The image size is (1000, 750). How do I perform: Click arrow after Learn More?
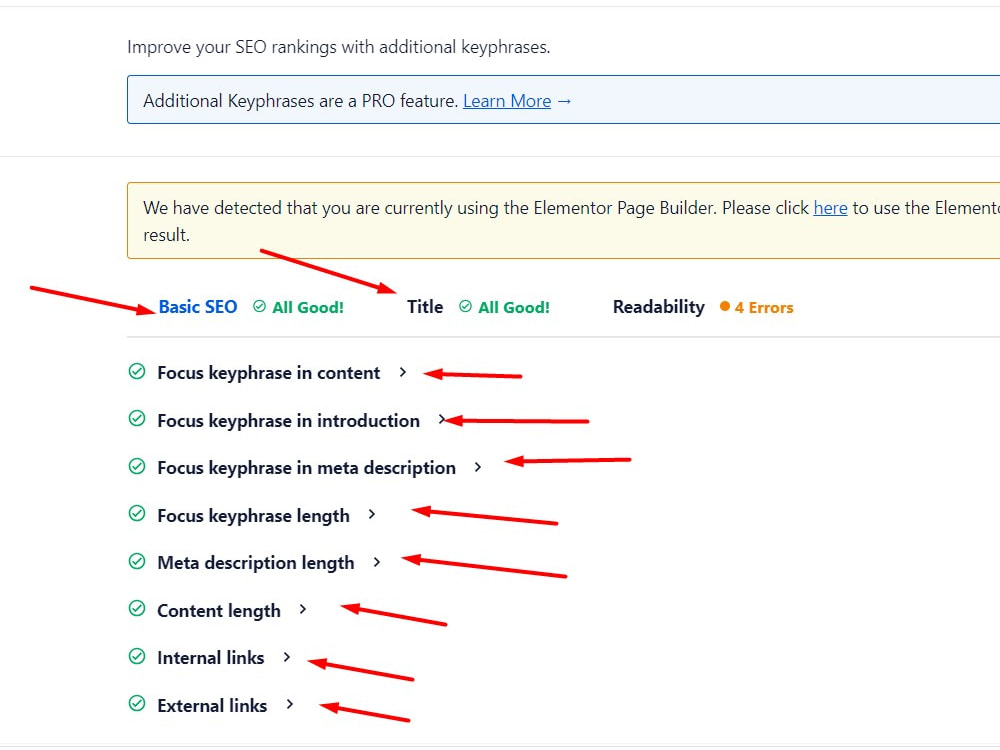[564, 101]
